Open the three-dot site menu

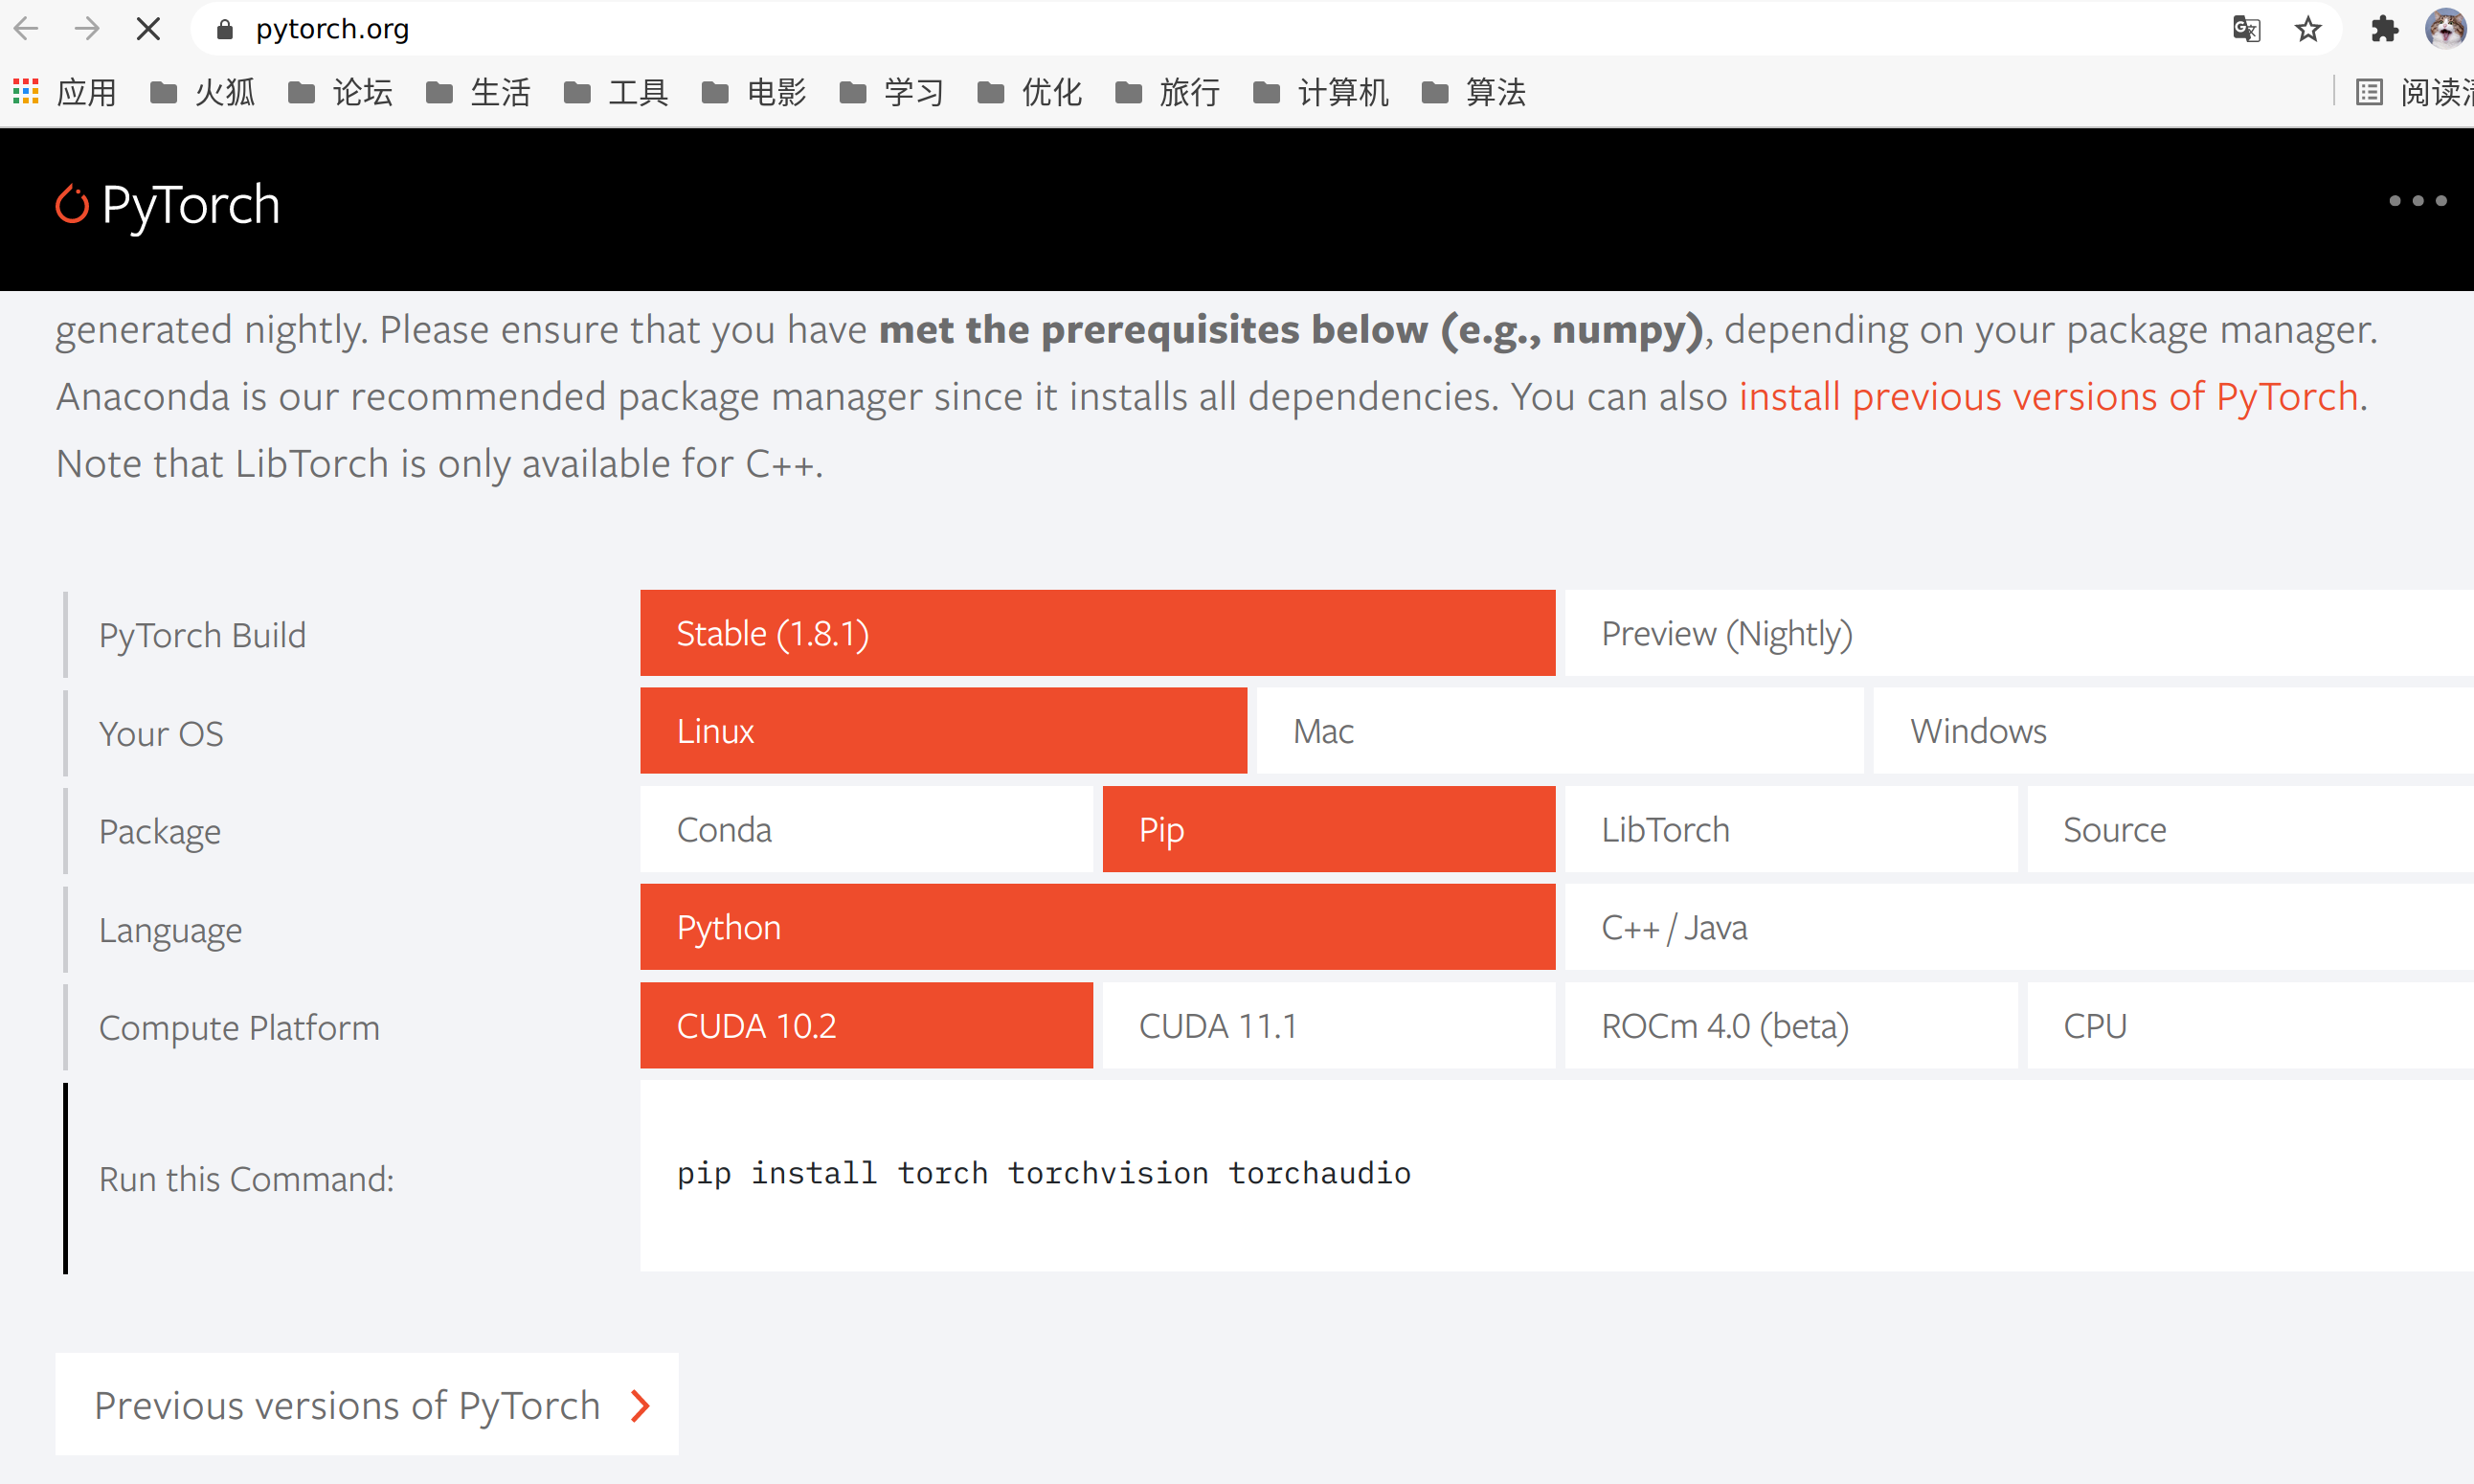(x=2418, y=201)
